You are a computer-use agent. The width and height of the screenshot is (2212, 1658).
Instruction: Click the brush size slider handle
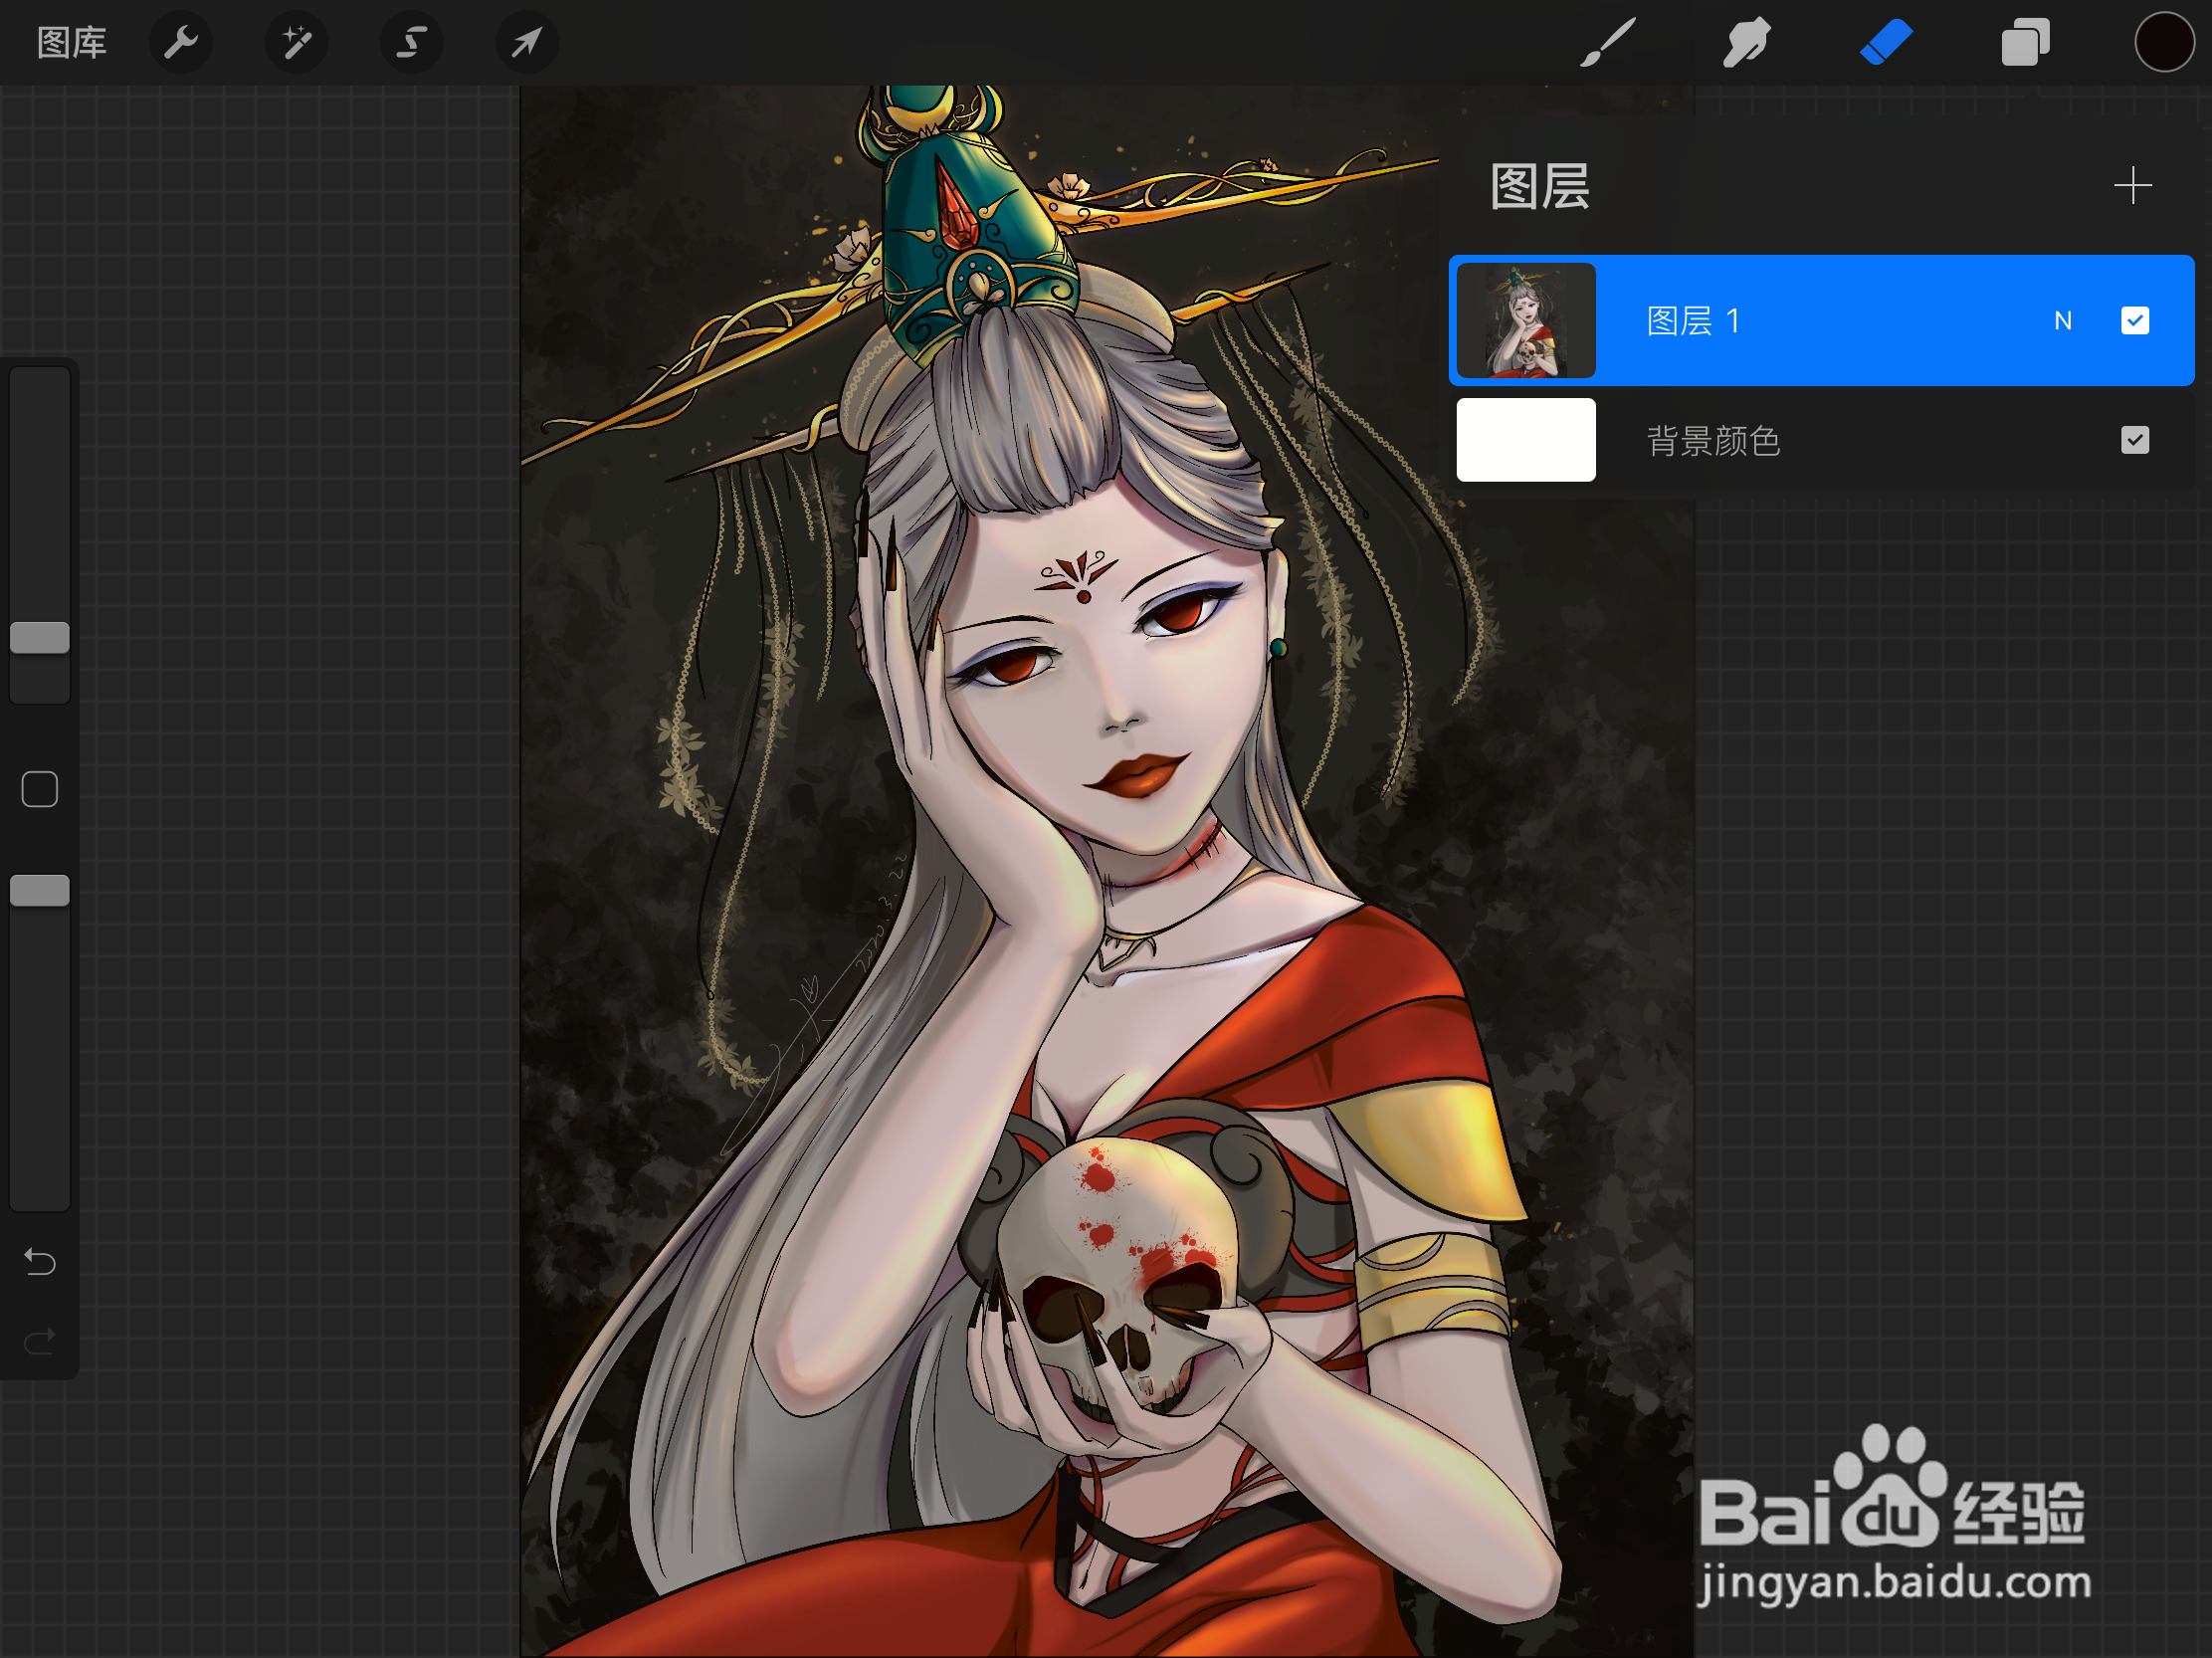(40, 638)
